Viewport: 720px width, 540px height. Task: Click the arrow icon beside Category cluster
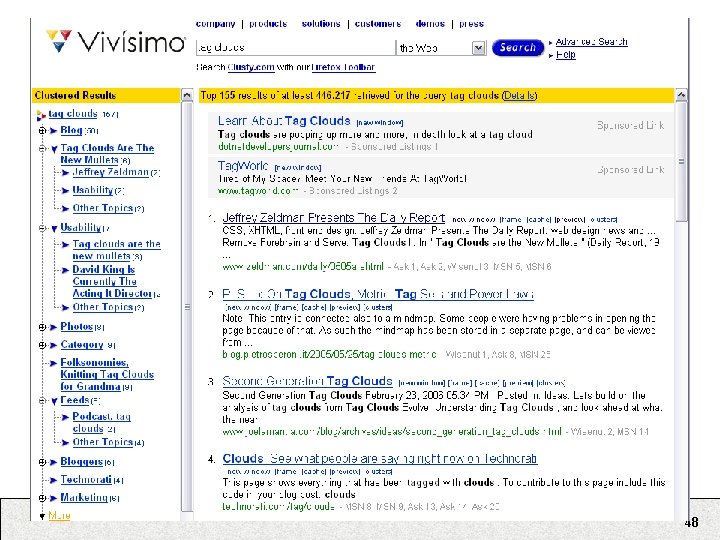[x=53, y=345]
